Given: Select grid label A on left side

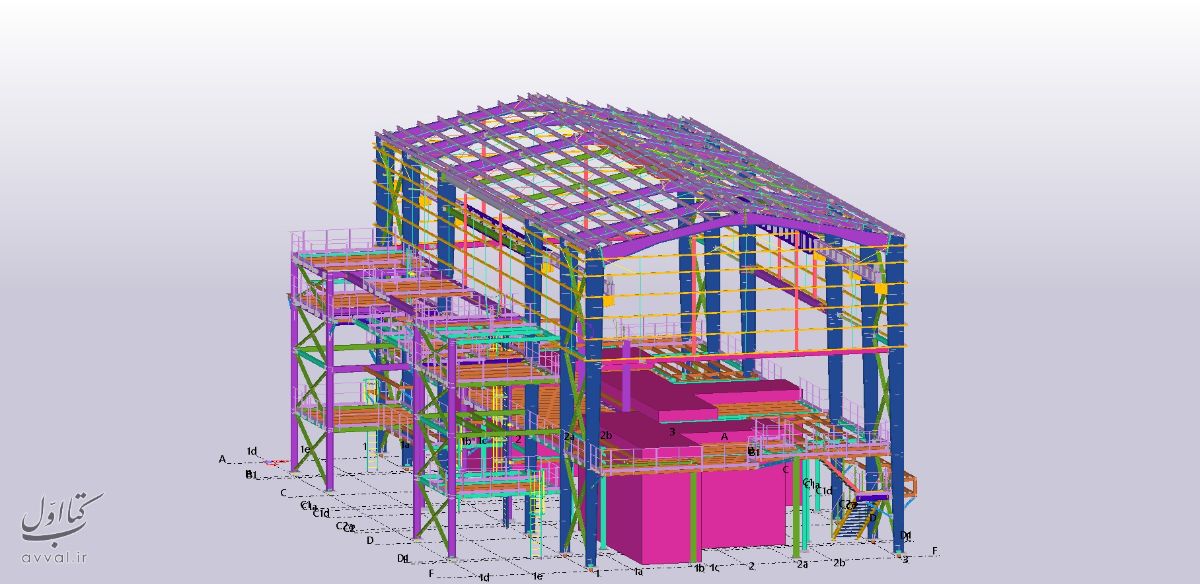Looking at the screenshot, I should pyautogui.click(x=222, y=459).
